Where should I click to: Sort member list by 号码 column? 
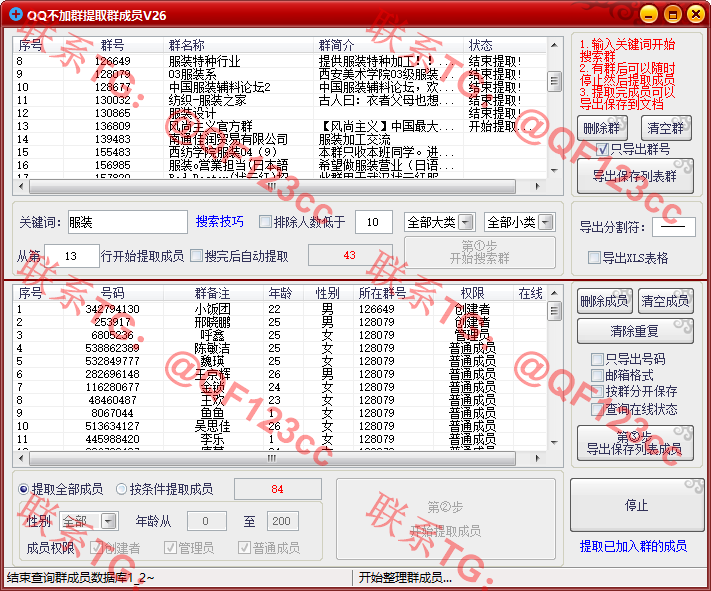coord(112,293)
